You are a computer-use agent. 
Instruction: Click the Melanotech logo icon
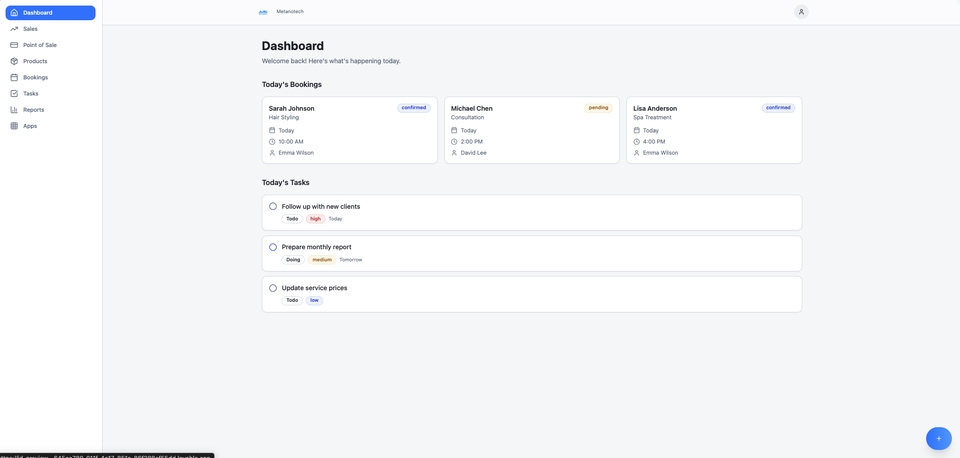(263, 12)
